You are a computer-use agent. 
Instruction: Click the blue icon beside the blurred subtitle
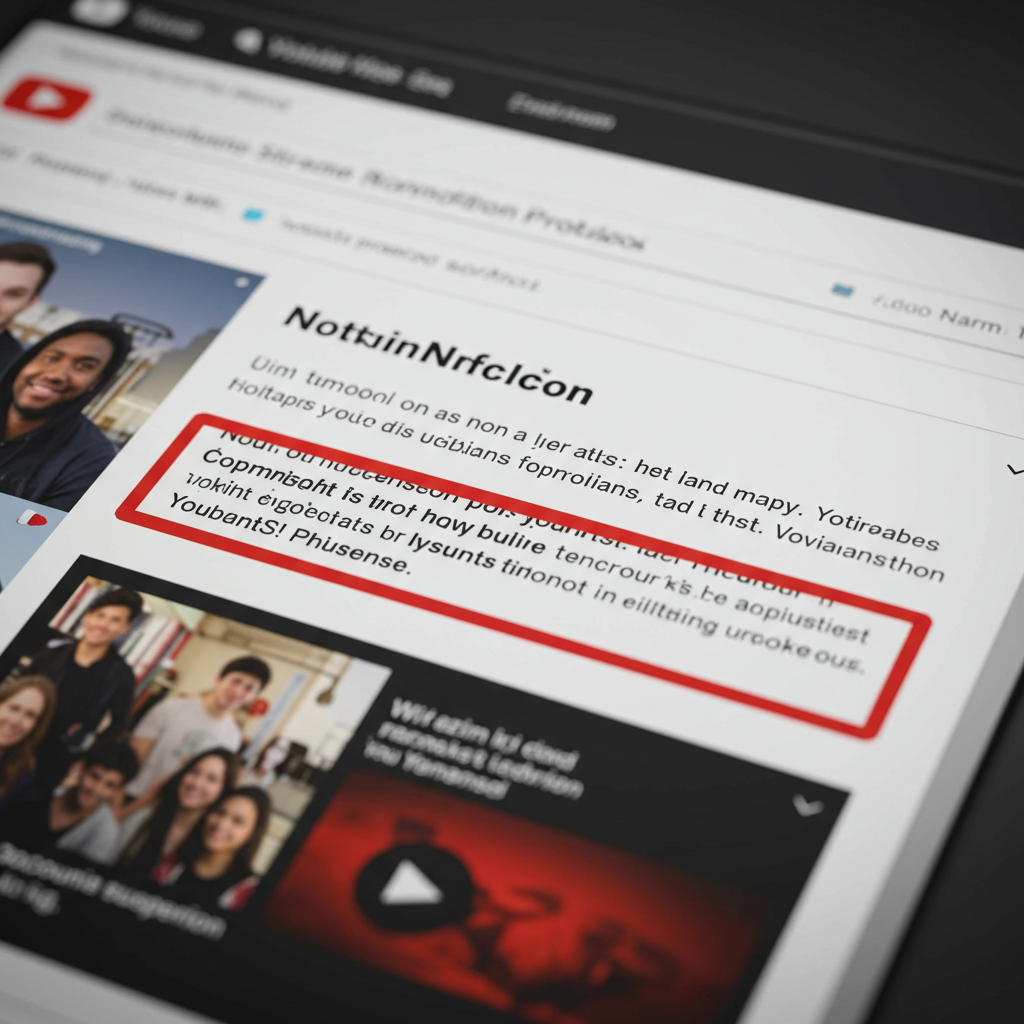pos(253,214)
